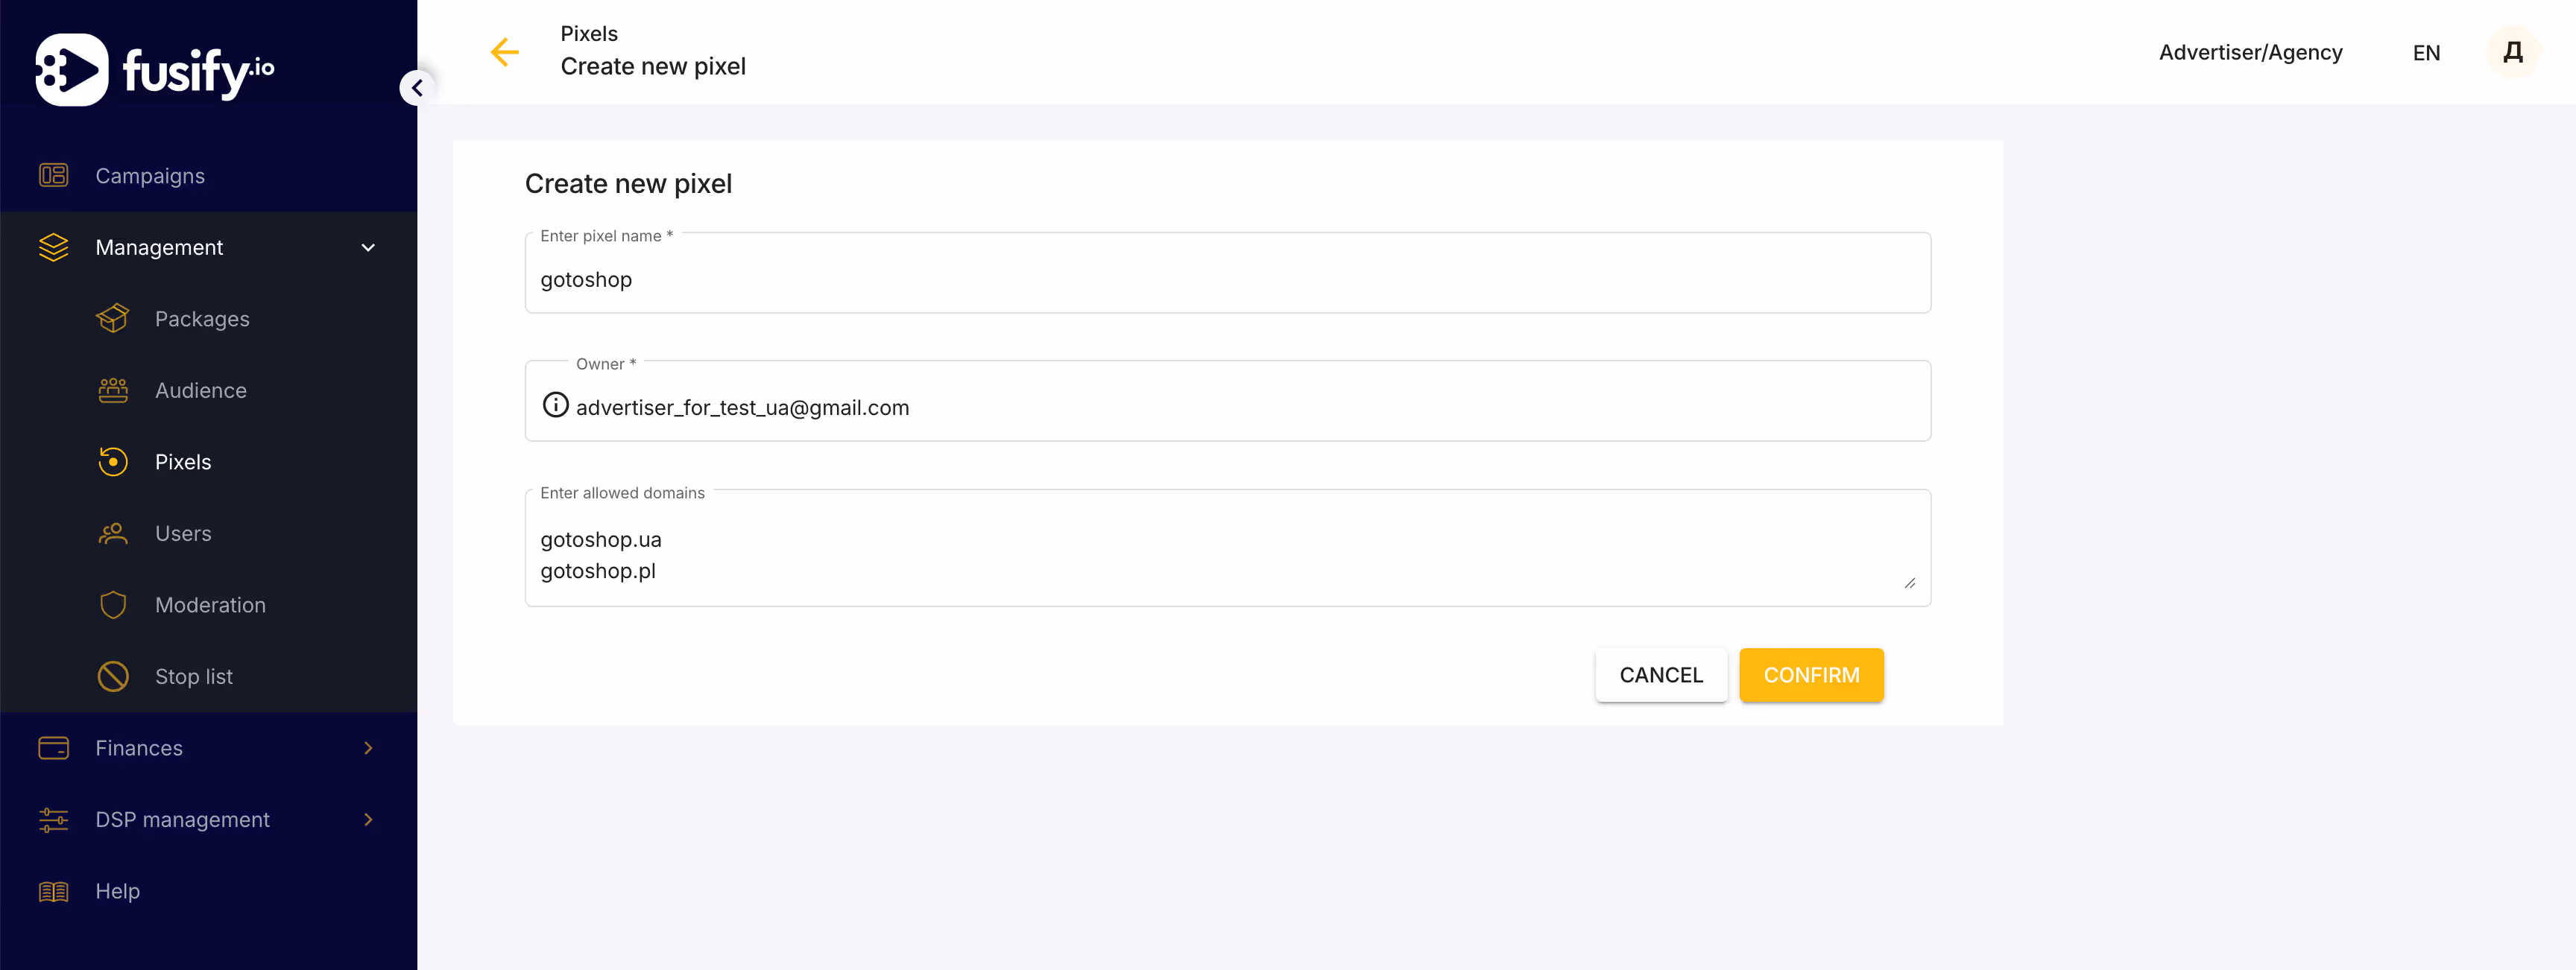Open the Advertiser/Agency role switcher
This screenshot has width=2576, height=970.
(x=2250, y=52)
